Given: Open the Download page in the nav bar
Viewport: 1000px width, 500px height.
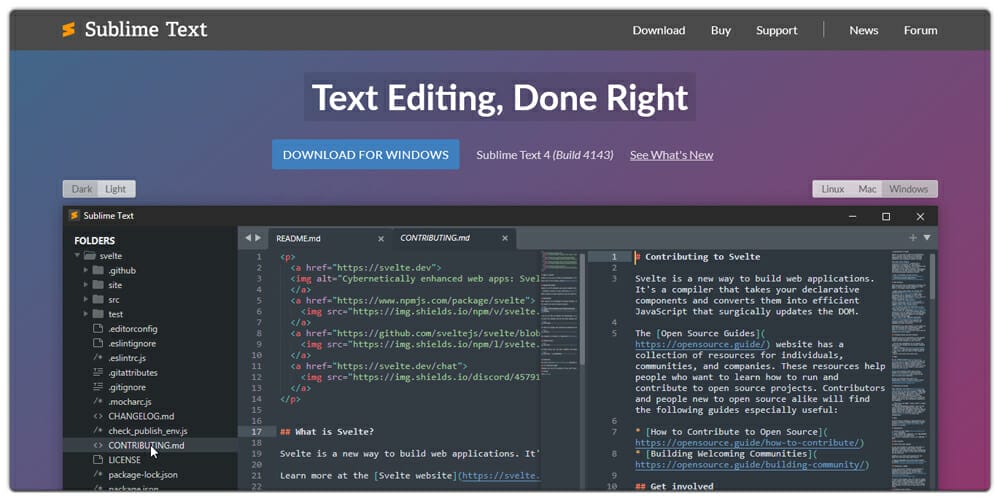Looking at the screenshot, I should coord(659,31).
